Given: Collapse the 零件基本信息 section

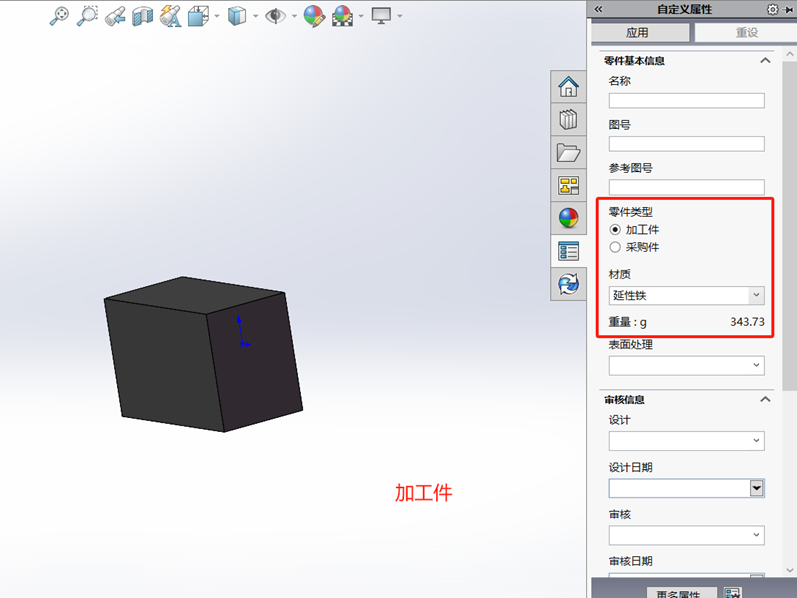Looking at the screenshot, I should pyautogui.click(x=765, y=61).
